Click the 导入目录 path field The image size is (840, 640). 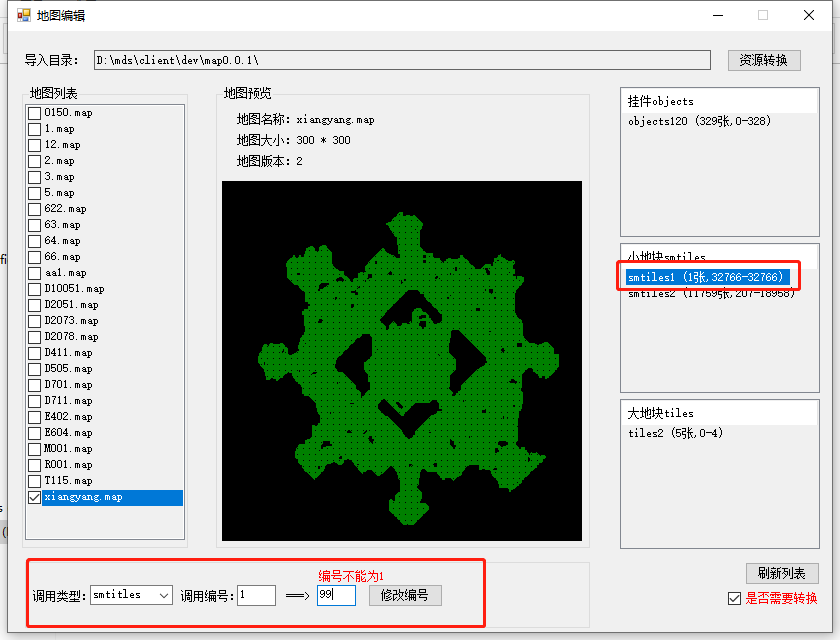(x=401, y=60)
